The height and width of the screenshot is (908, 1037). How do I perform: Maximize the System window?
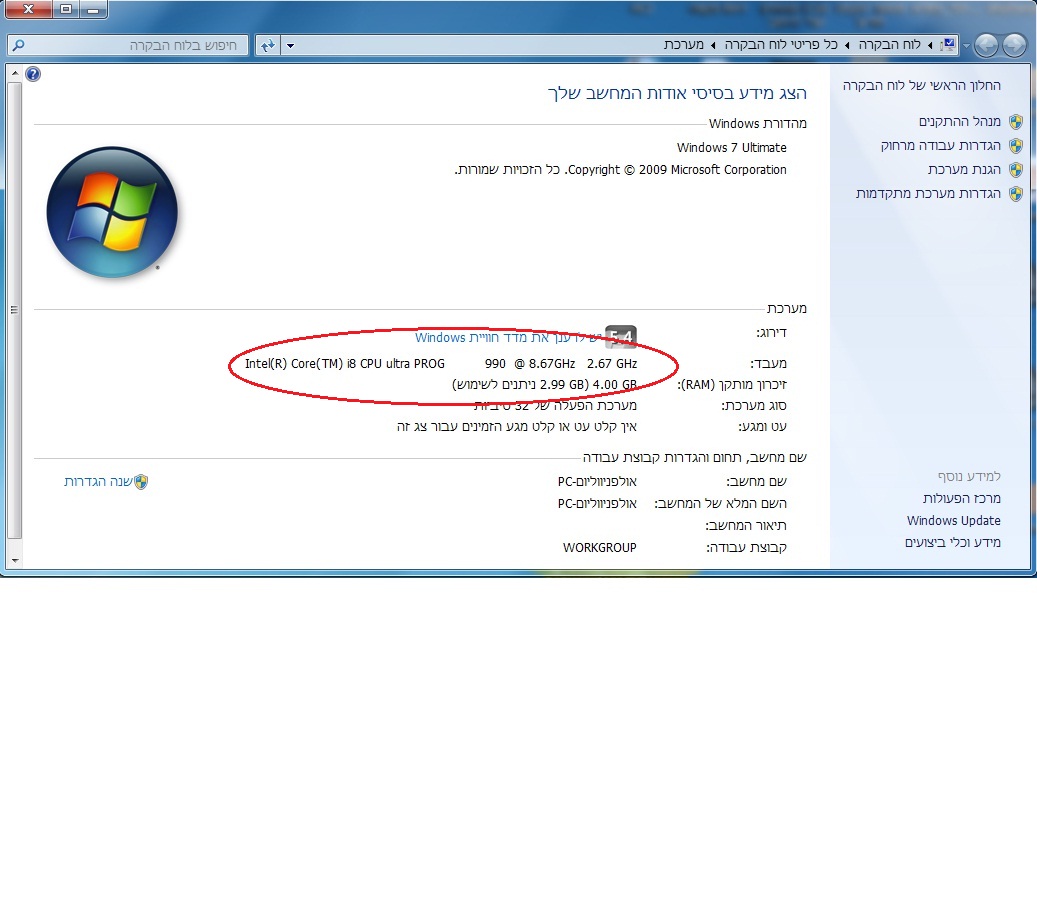click(65, 9)
